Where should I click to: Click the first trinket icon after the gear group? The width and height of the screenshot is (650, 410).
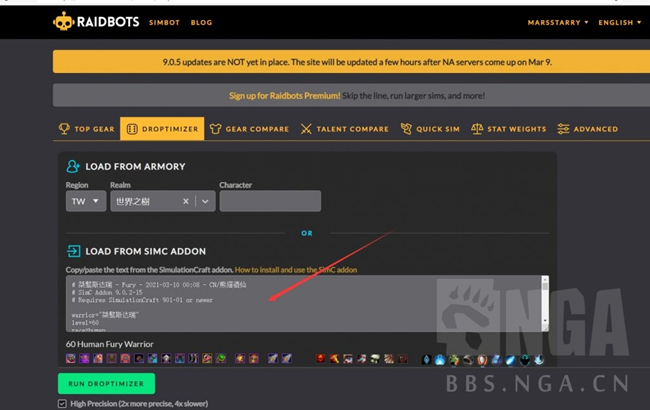click(x=240, y=358)
